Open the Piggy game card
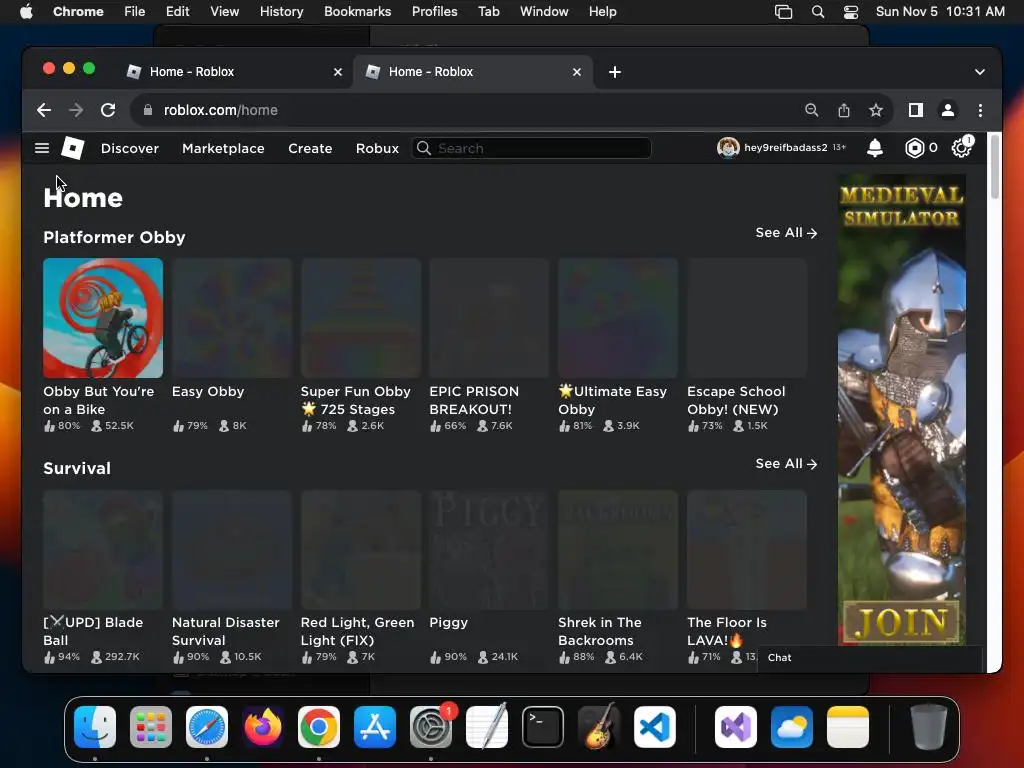1024x768 pixels. pyautogui.click(x=489, y=577)
